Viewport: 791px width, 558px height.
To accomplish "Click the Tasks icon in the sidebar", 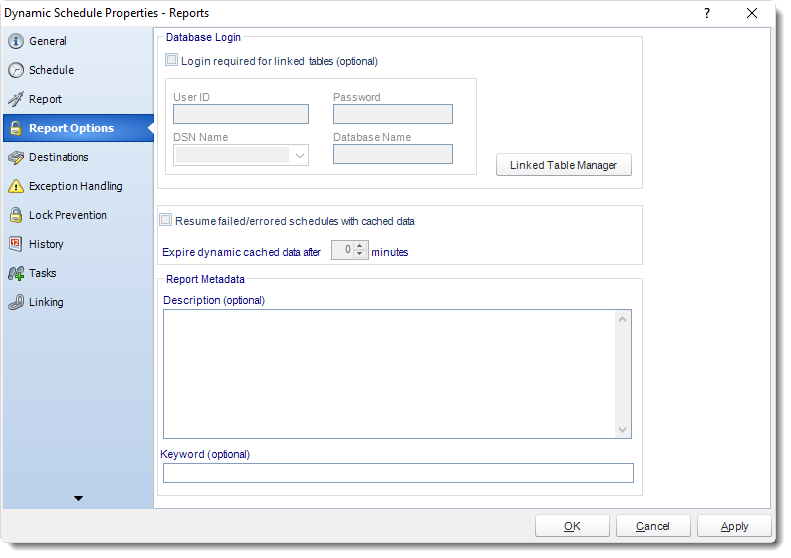I will coord(16,273).
